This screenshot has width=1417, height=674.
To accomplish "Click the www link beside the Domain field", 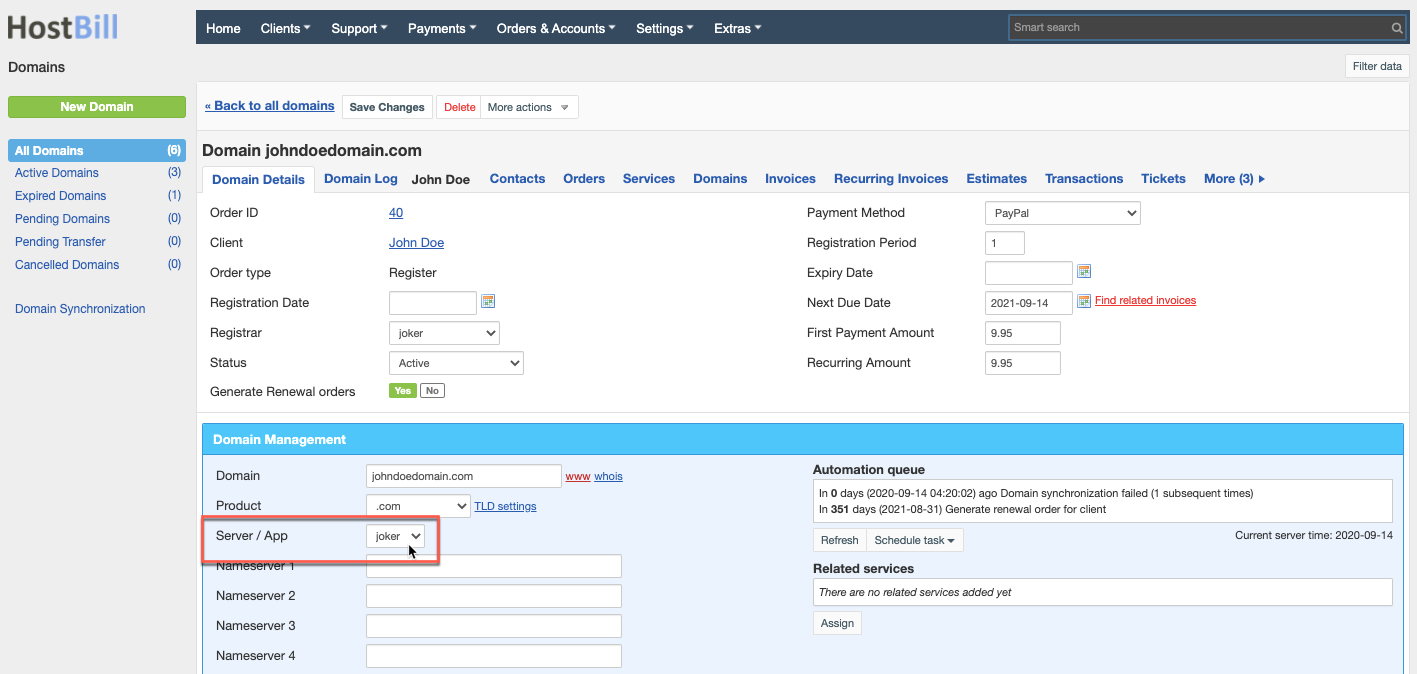I will click(x=578, y=476).
